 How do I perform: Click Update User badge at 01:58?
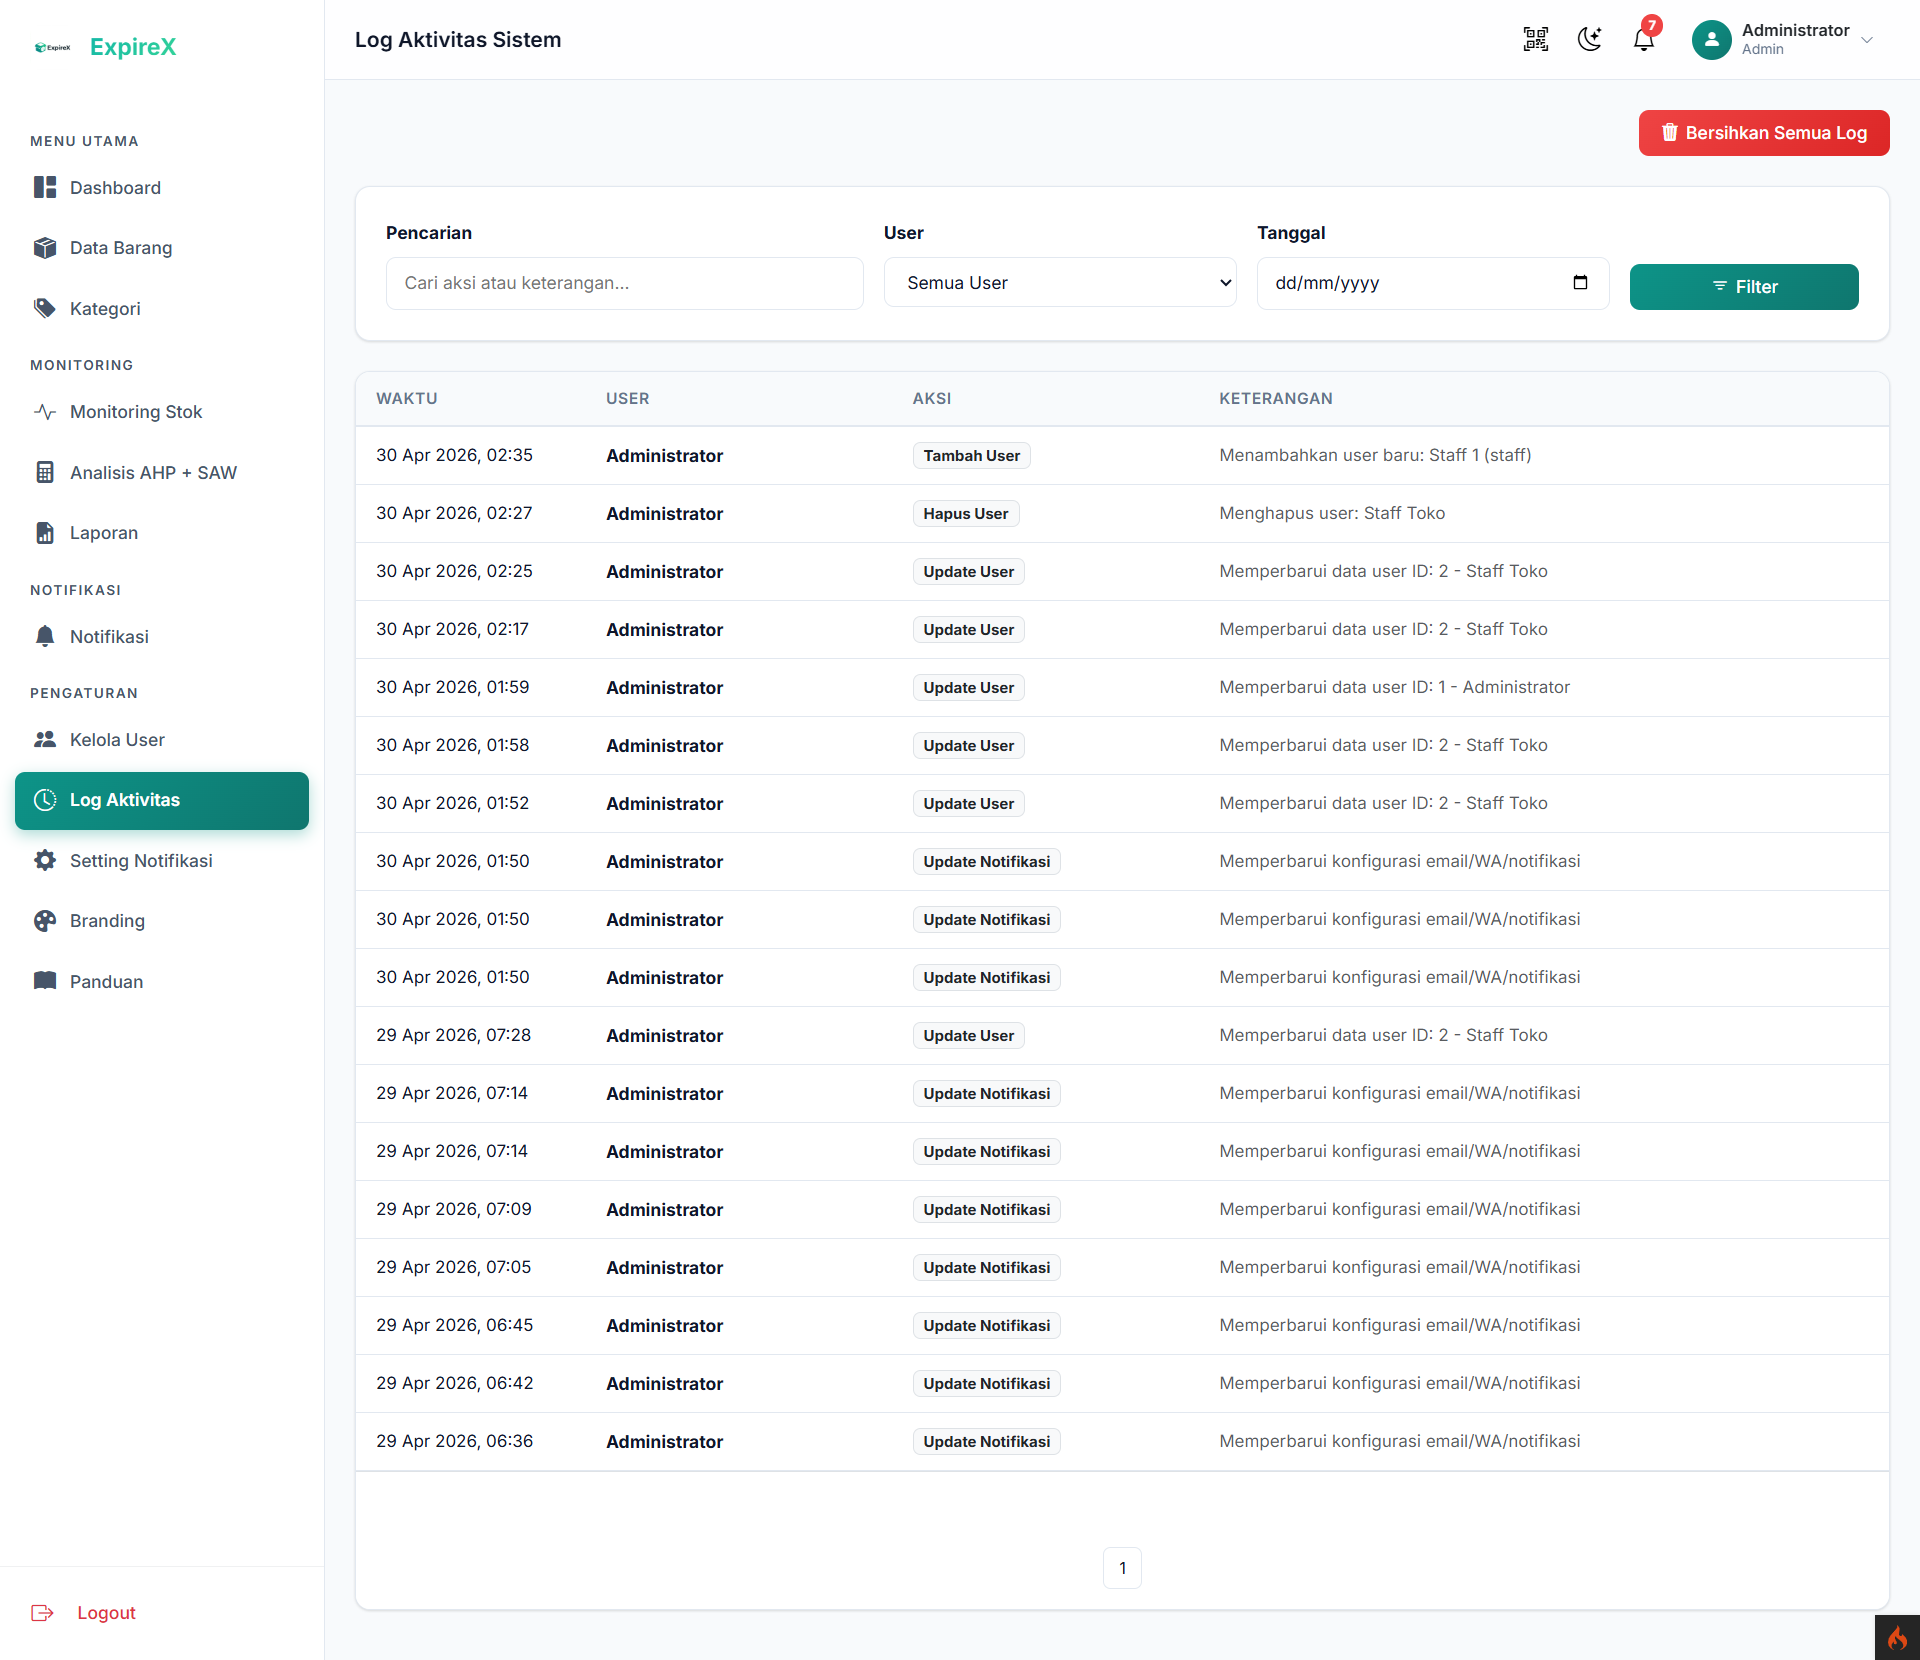[x=968, y=746]
